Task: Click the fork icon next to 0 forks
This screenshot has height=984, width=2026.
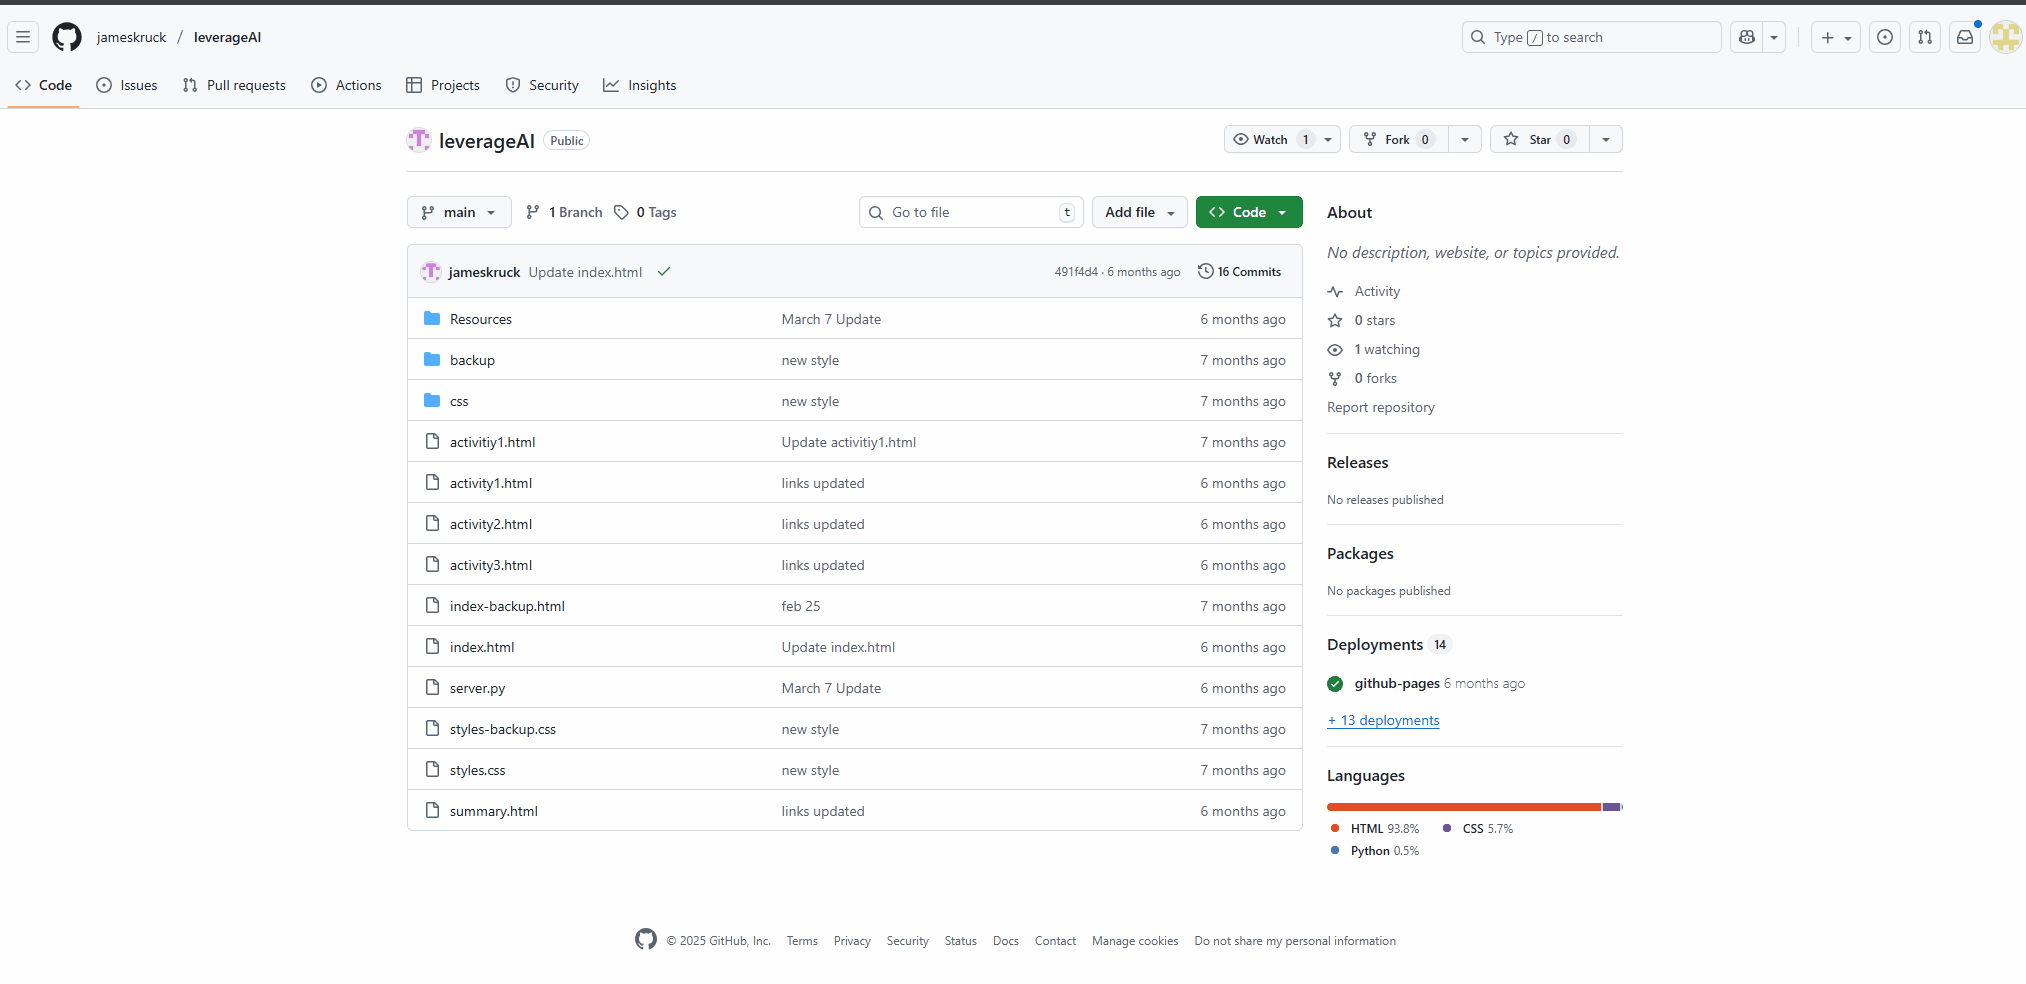Action: click(1335, 379)
